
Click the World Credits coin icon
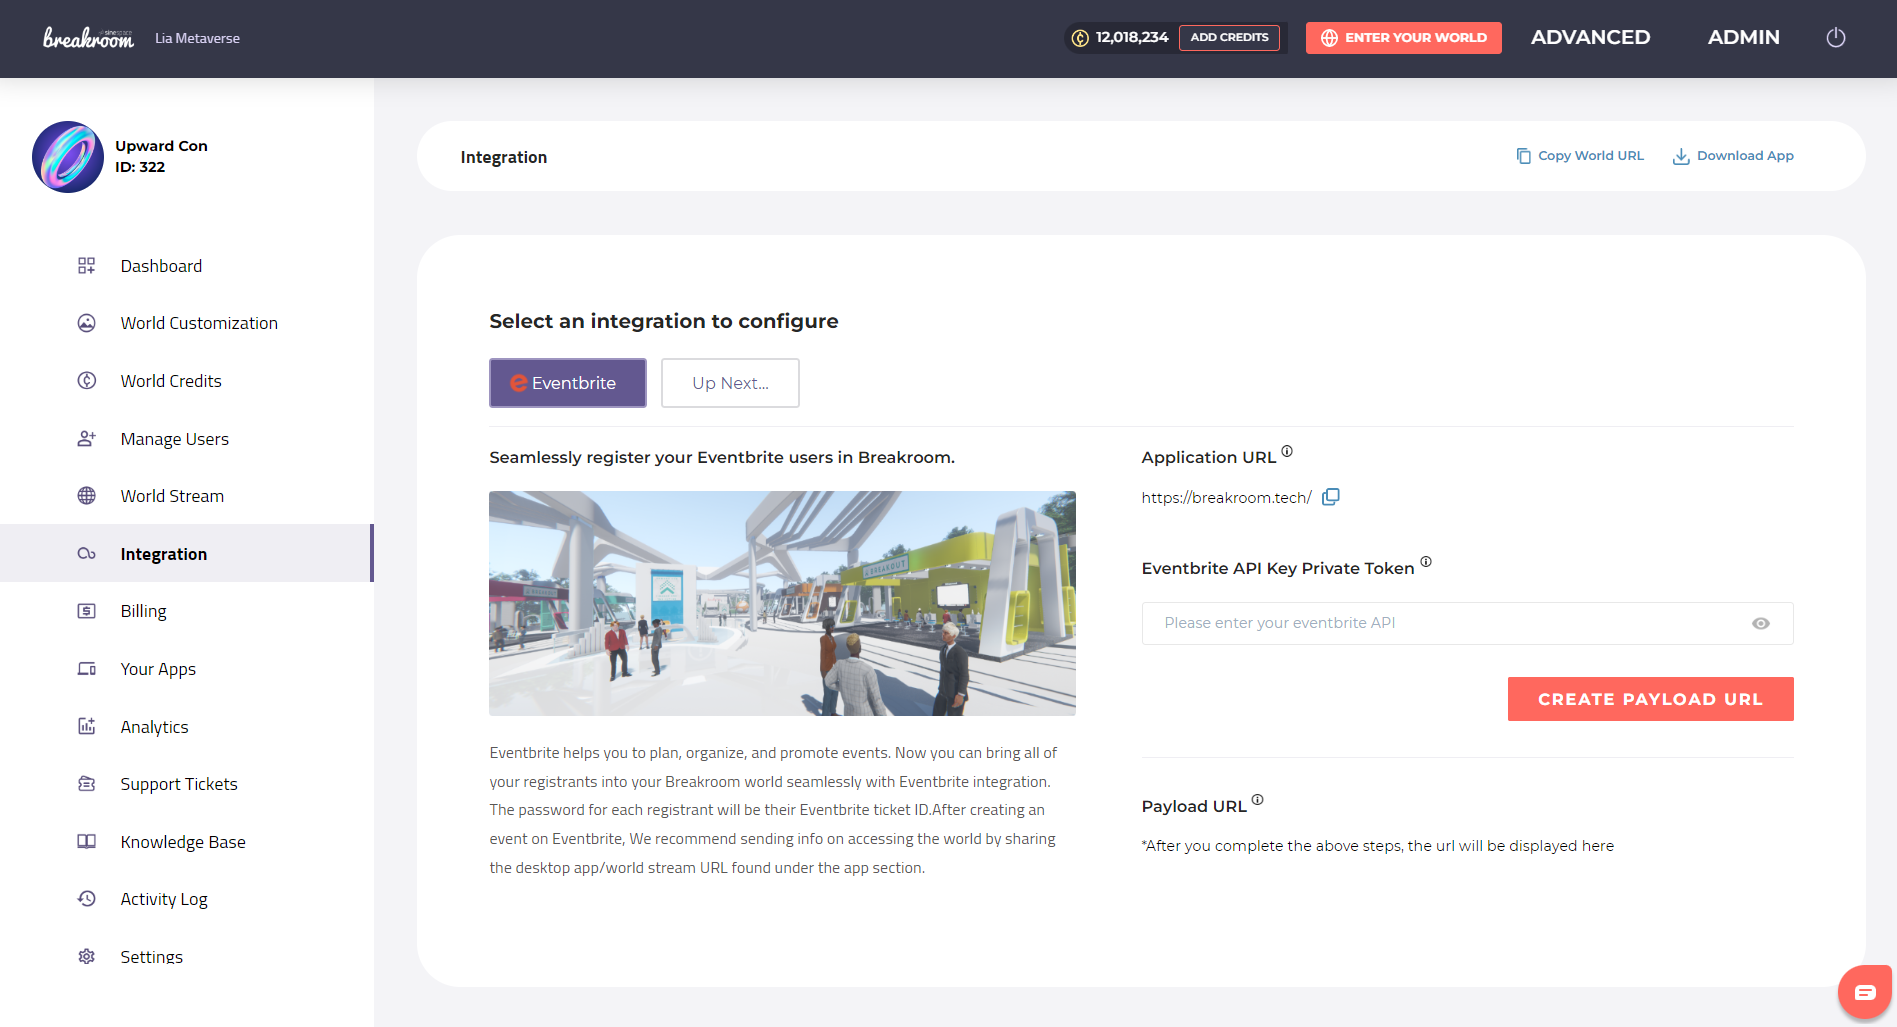click(x=87, y=381)
